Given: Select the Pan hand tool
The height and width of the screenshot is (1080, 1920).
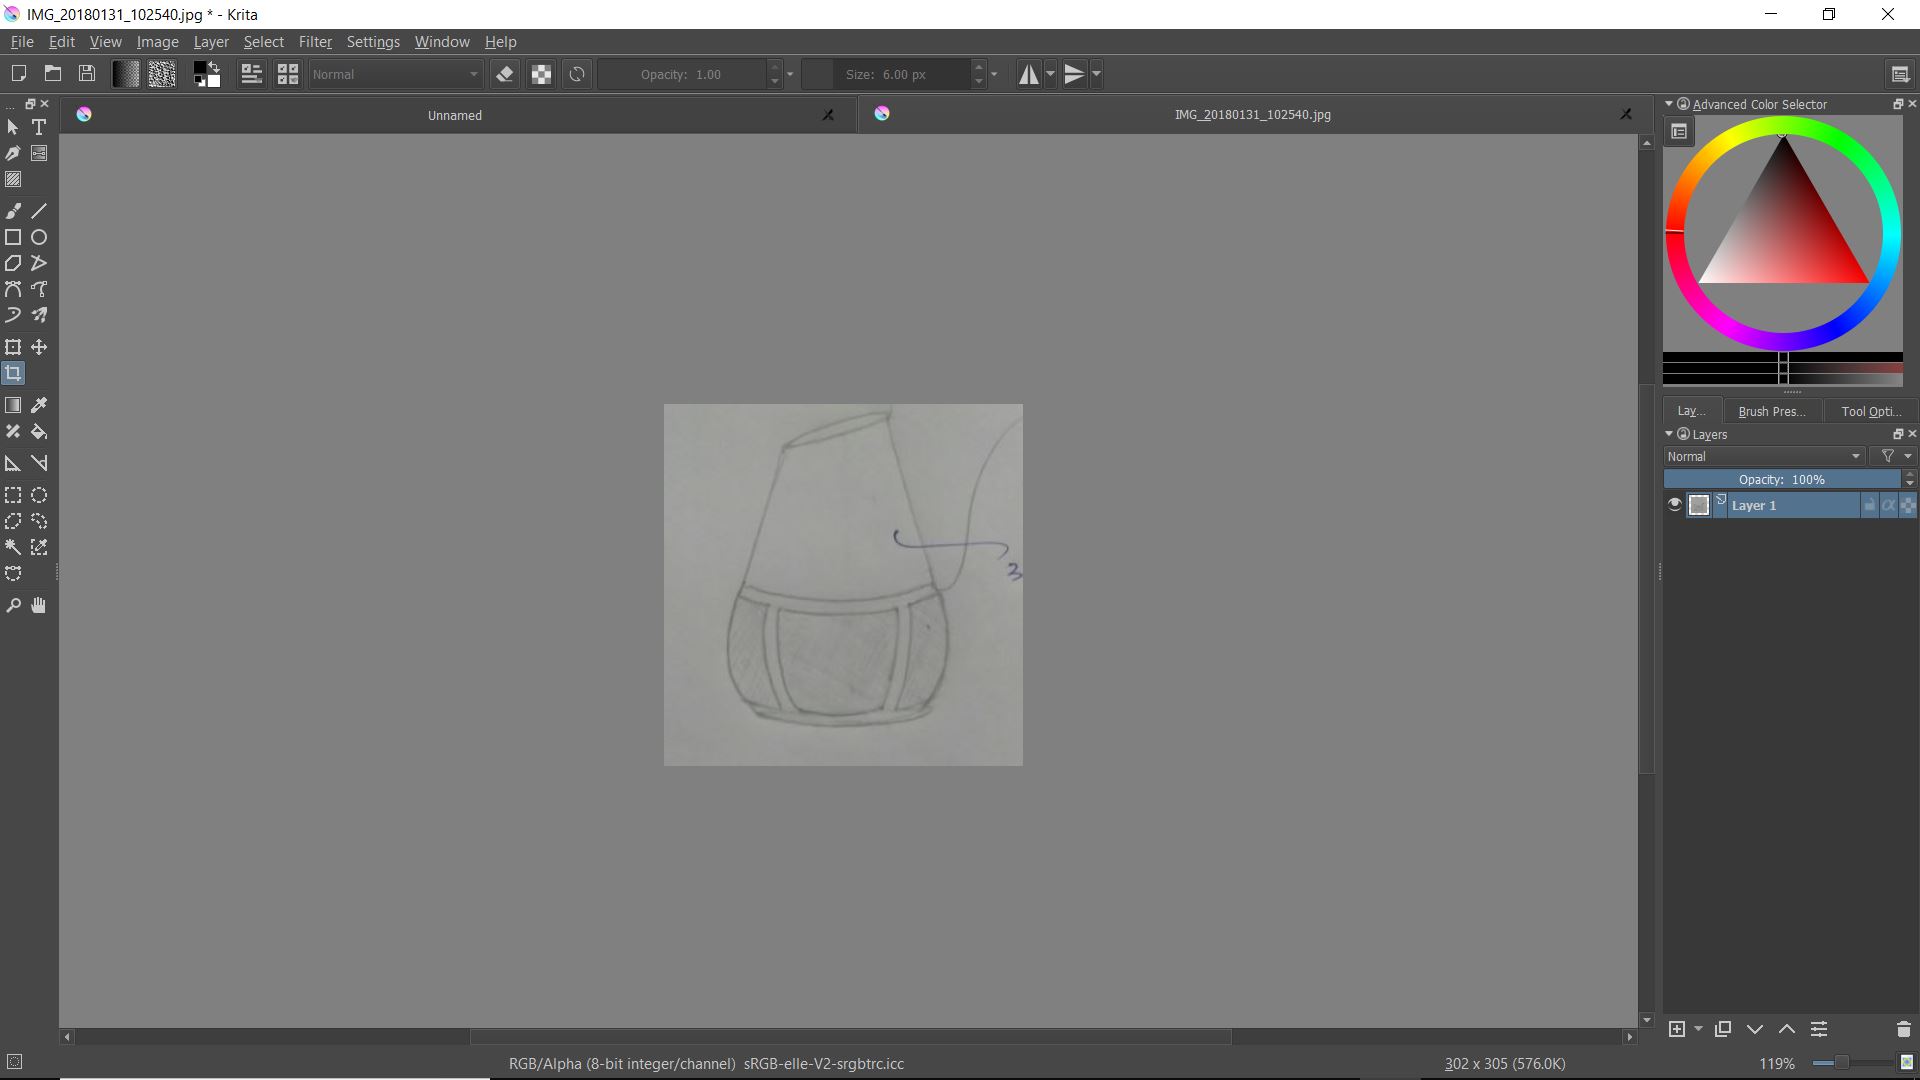Looking at the screenshot, I should tap(39, 605).
